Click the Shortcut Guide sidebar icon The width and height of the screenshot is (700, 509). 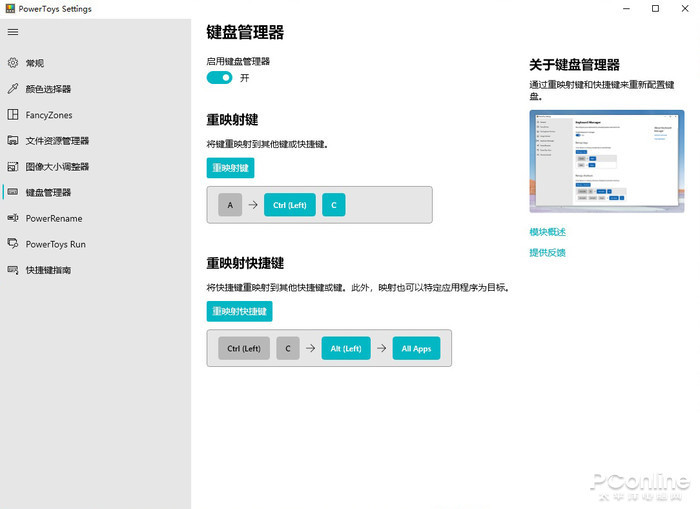[13, 270]
